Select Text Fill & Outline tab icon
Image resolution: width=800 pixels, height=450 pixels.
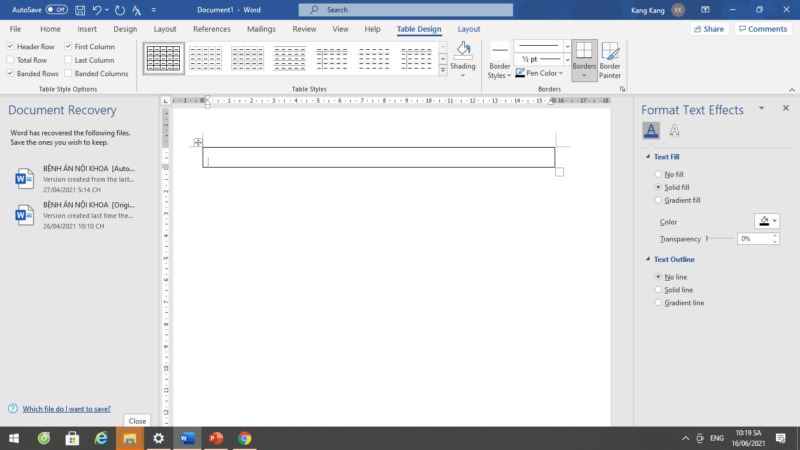coord(651,131)
